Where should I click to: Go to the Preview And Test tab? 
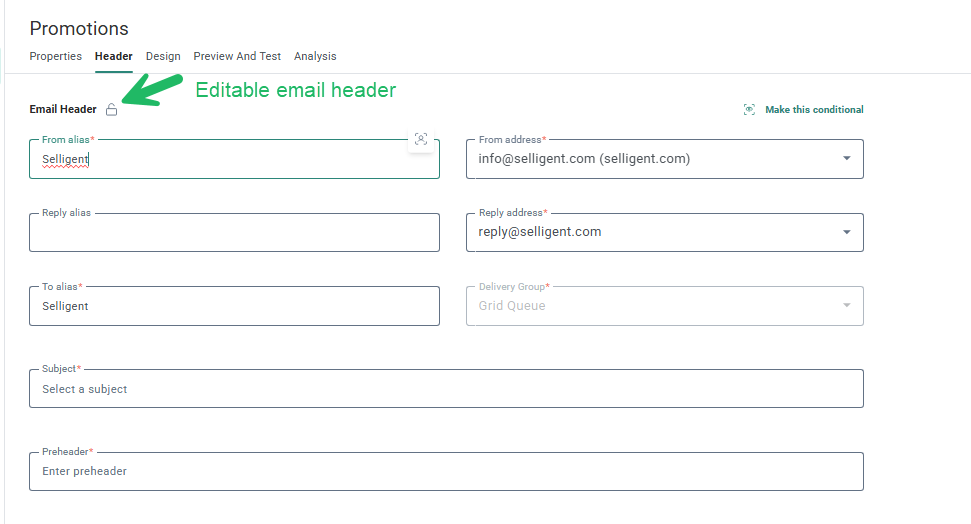point(237,56)
